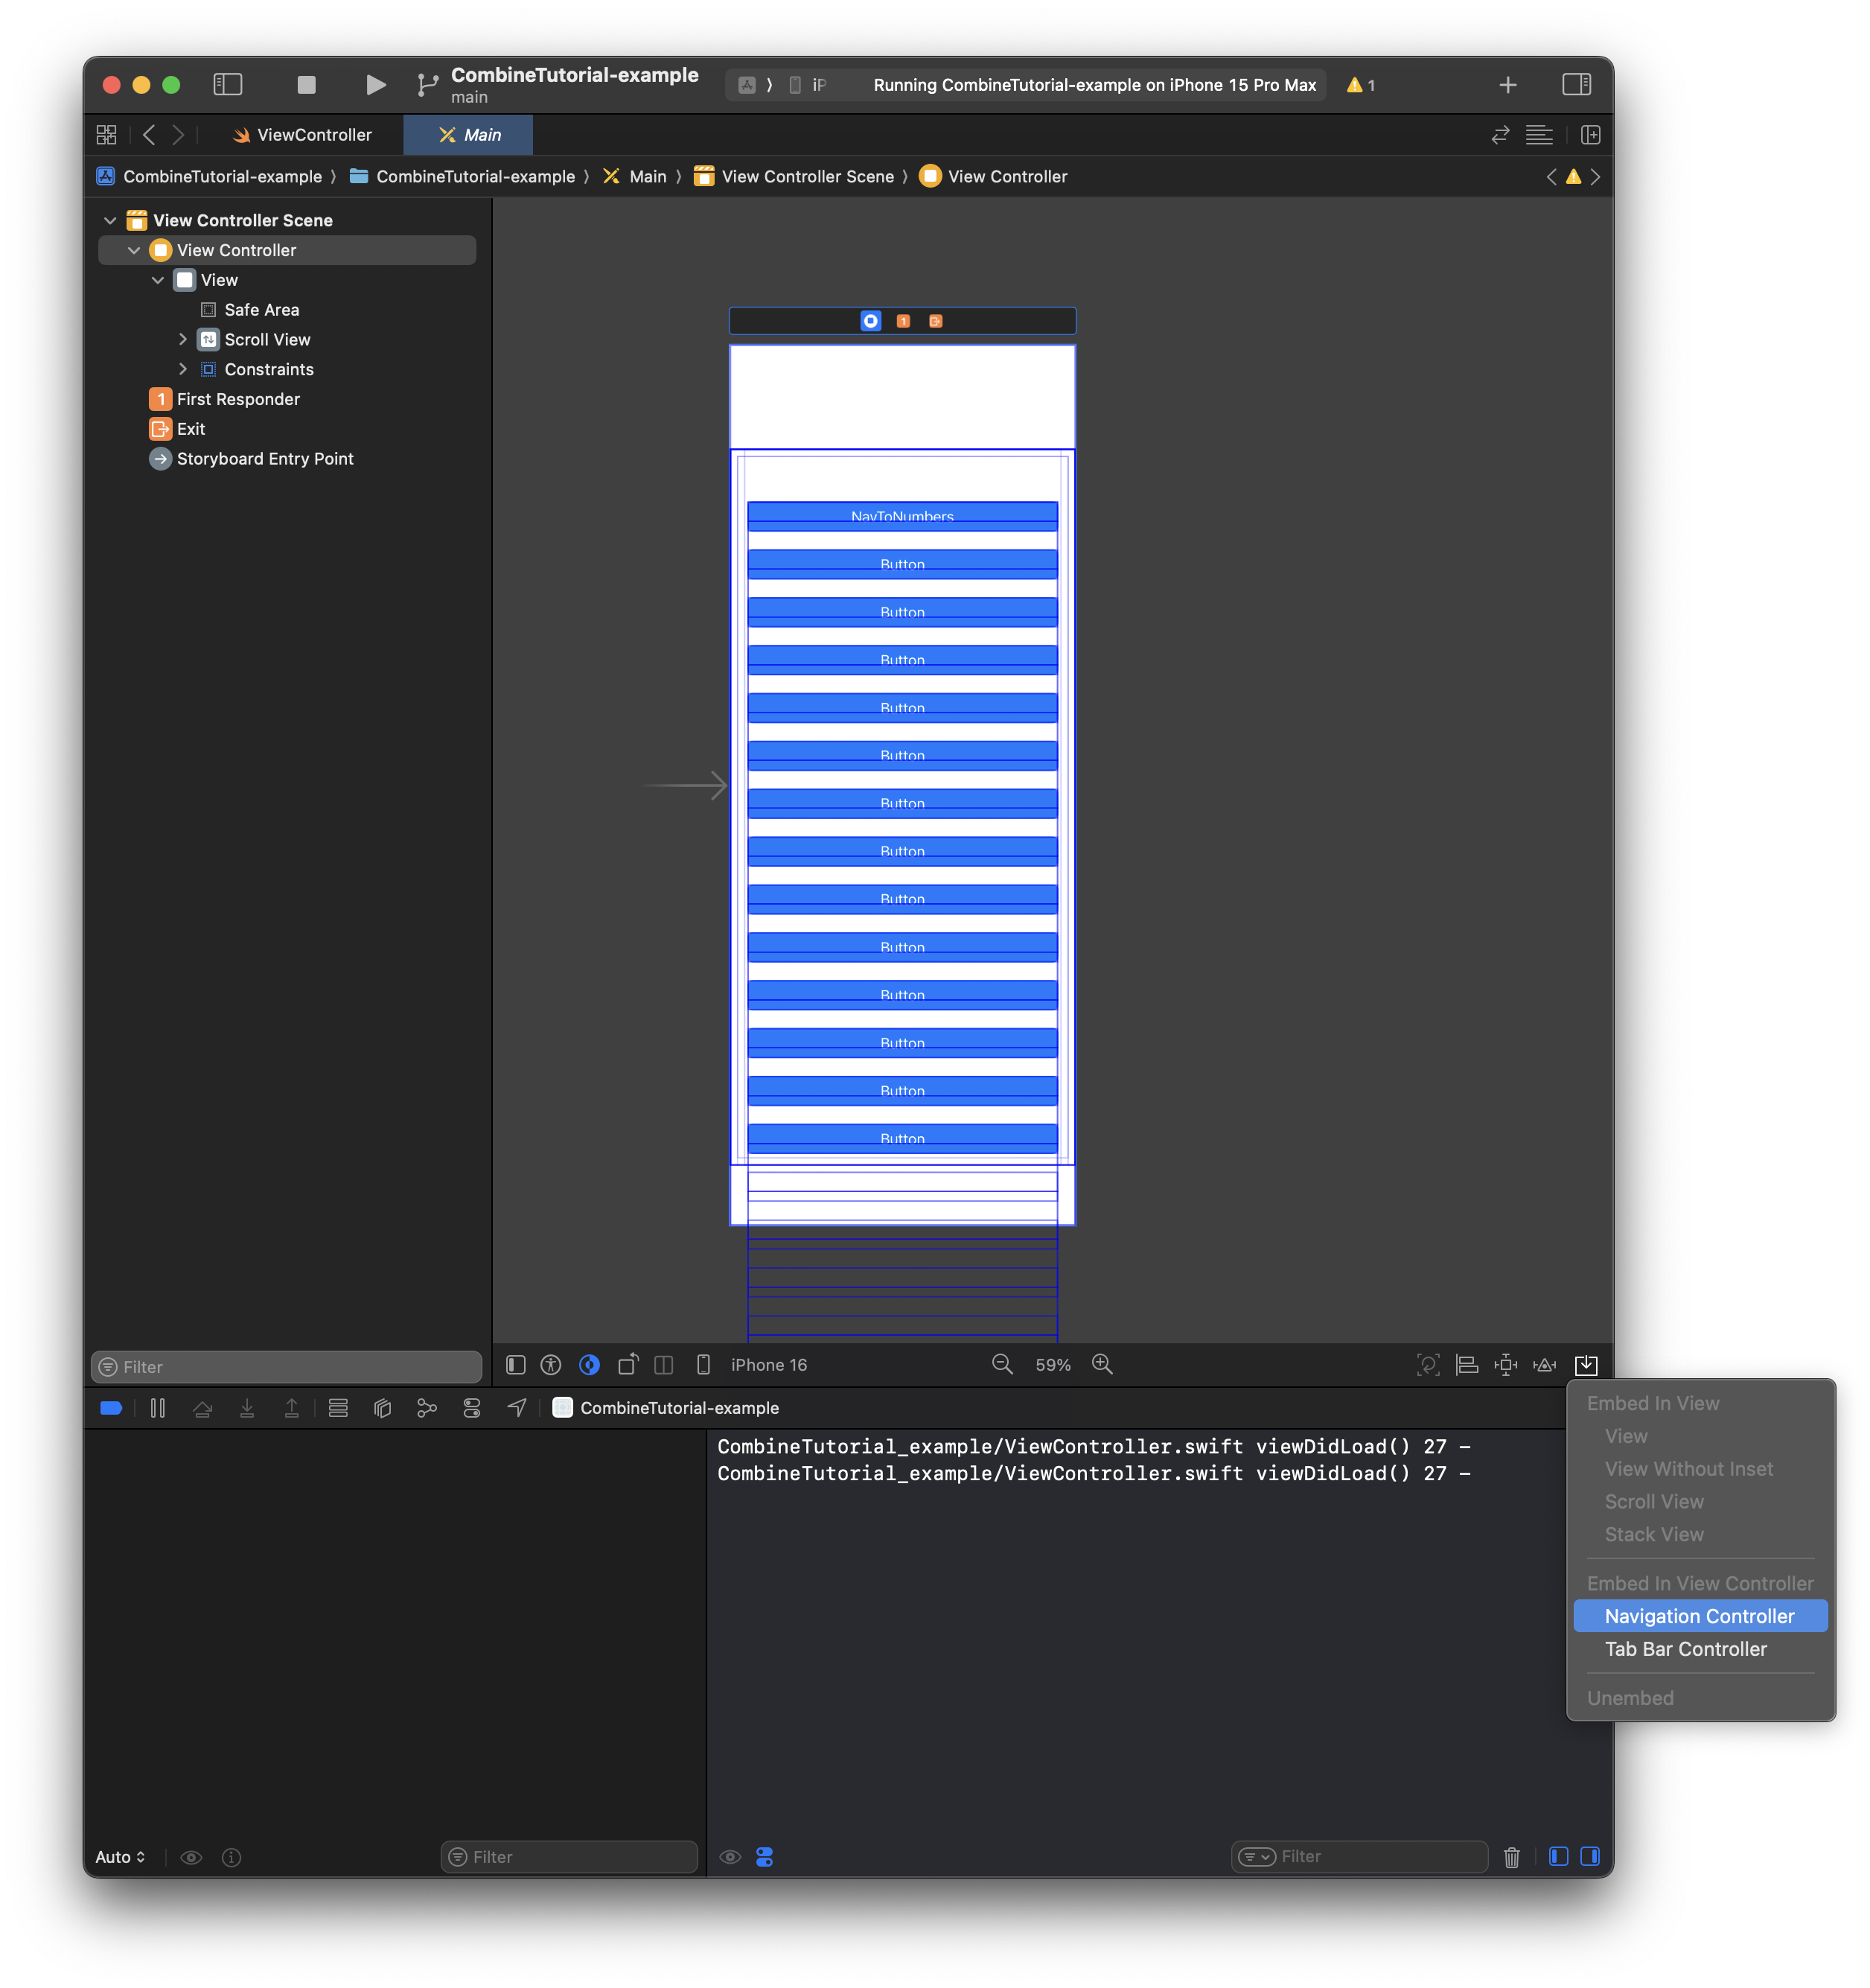The height and width of the screenshot is (1988, 1870).
Task: Open the Embed In button in canvas bar
Action: (1586, 1365)
